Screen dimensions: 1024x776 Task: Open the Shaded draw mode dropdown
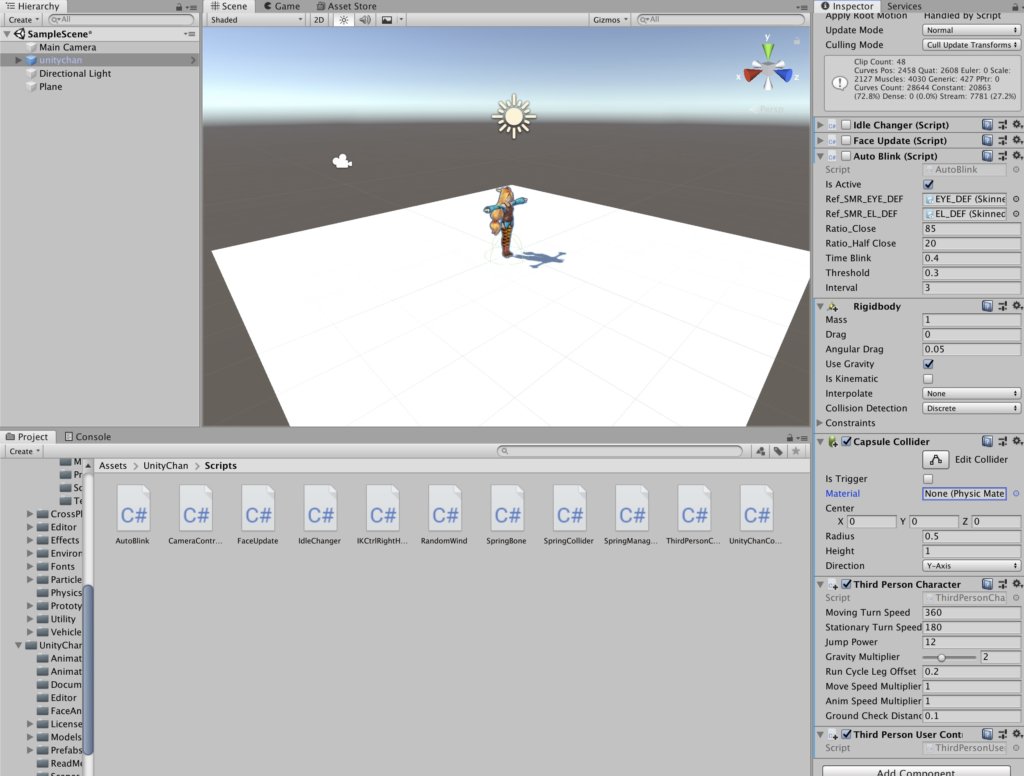pos(256,19)
